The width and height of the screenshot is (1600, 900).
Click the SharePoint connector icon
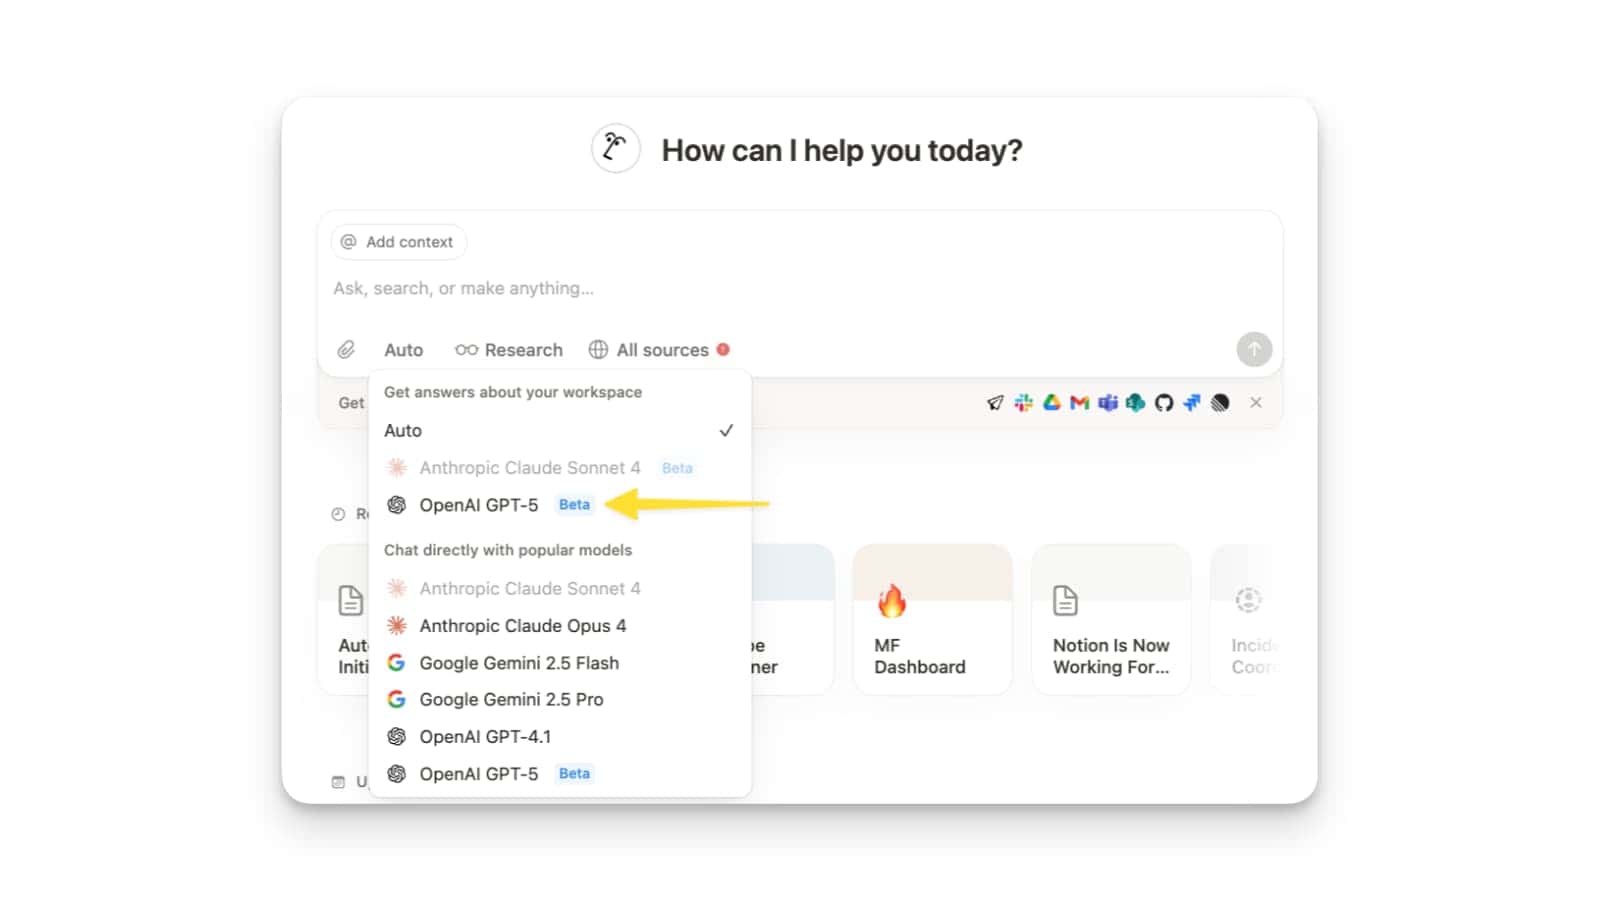(x=1135, y=402)
